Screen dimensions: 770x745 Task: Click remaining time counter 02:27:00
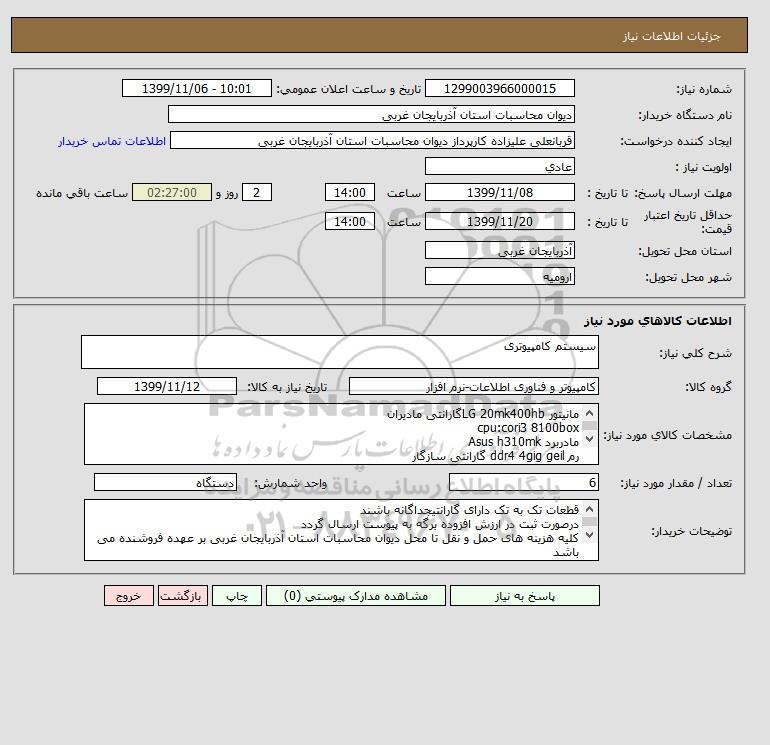[172, 193]
